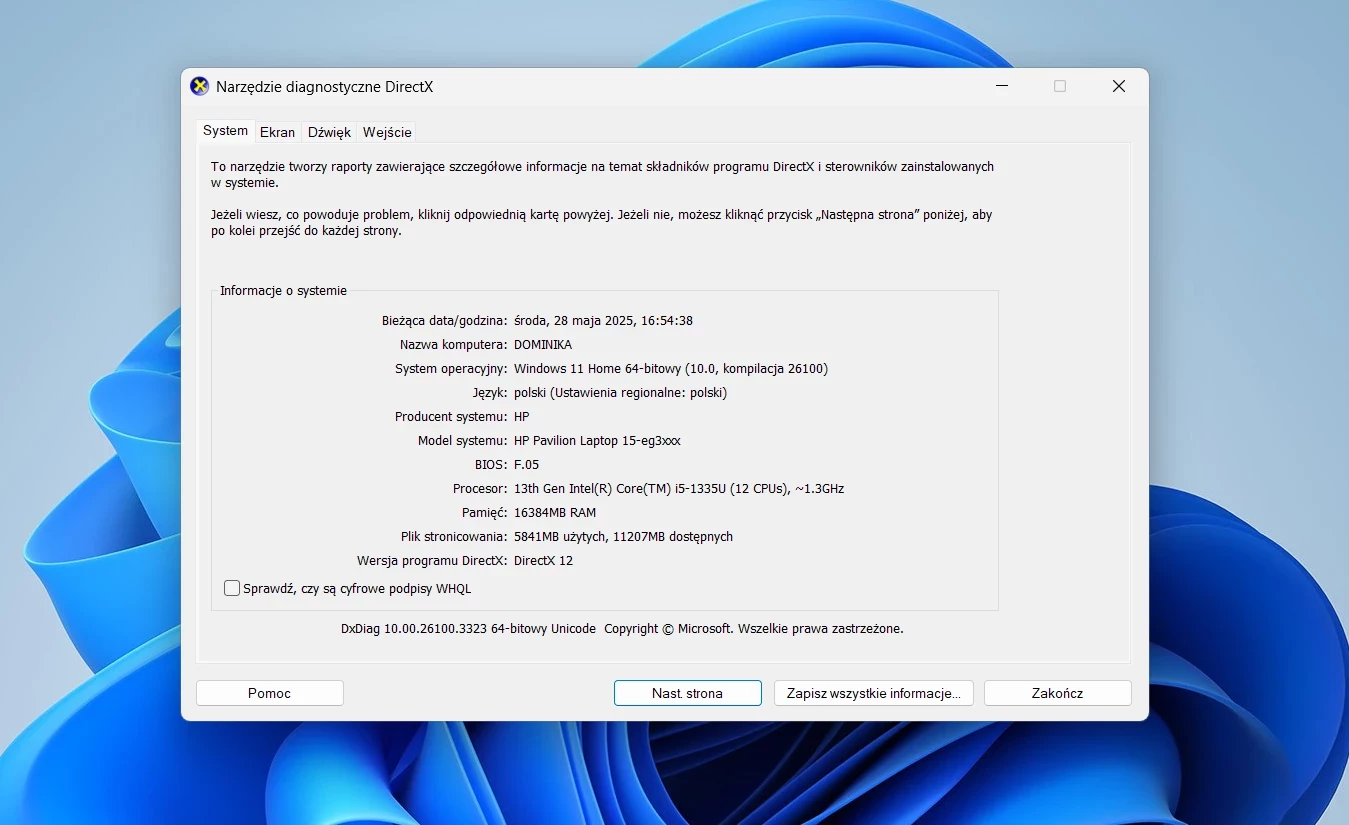Click the DirectX diagnostic tool title icon
The height and width of the screenshot is (825, 1349).
point(200,86)
